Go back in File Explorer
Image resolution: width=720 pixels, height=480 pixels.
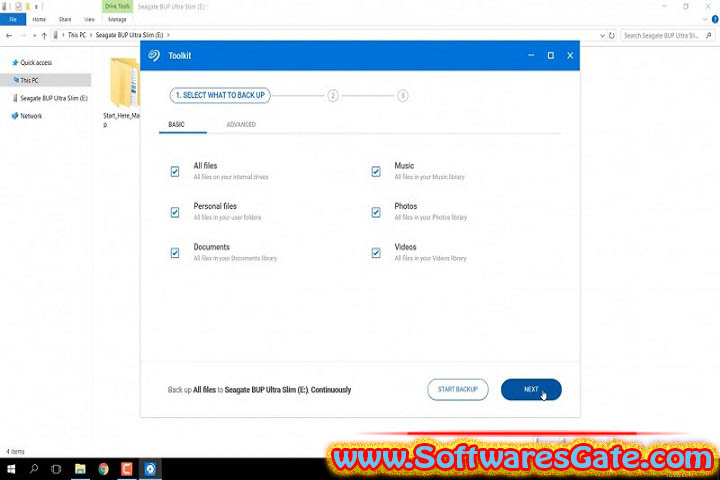[x=9, y=35]
